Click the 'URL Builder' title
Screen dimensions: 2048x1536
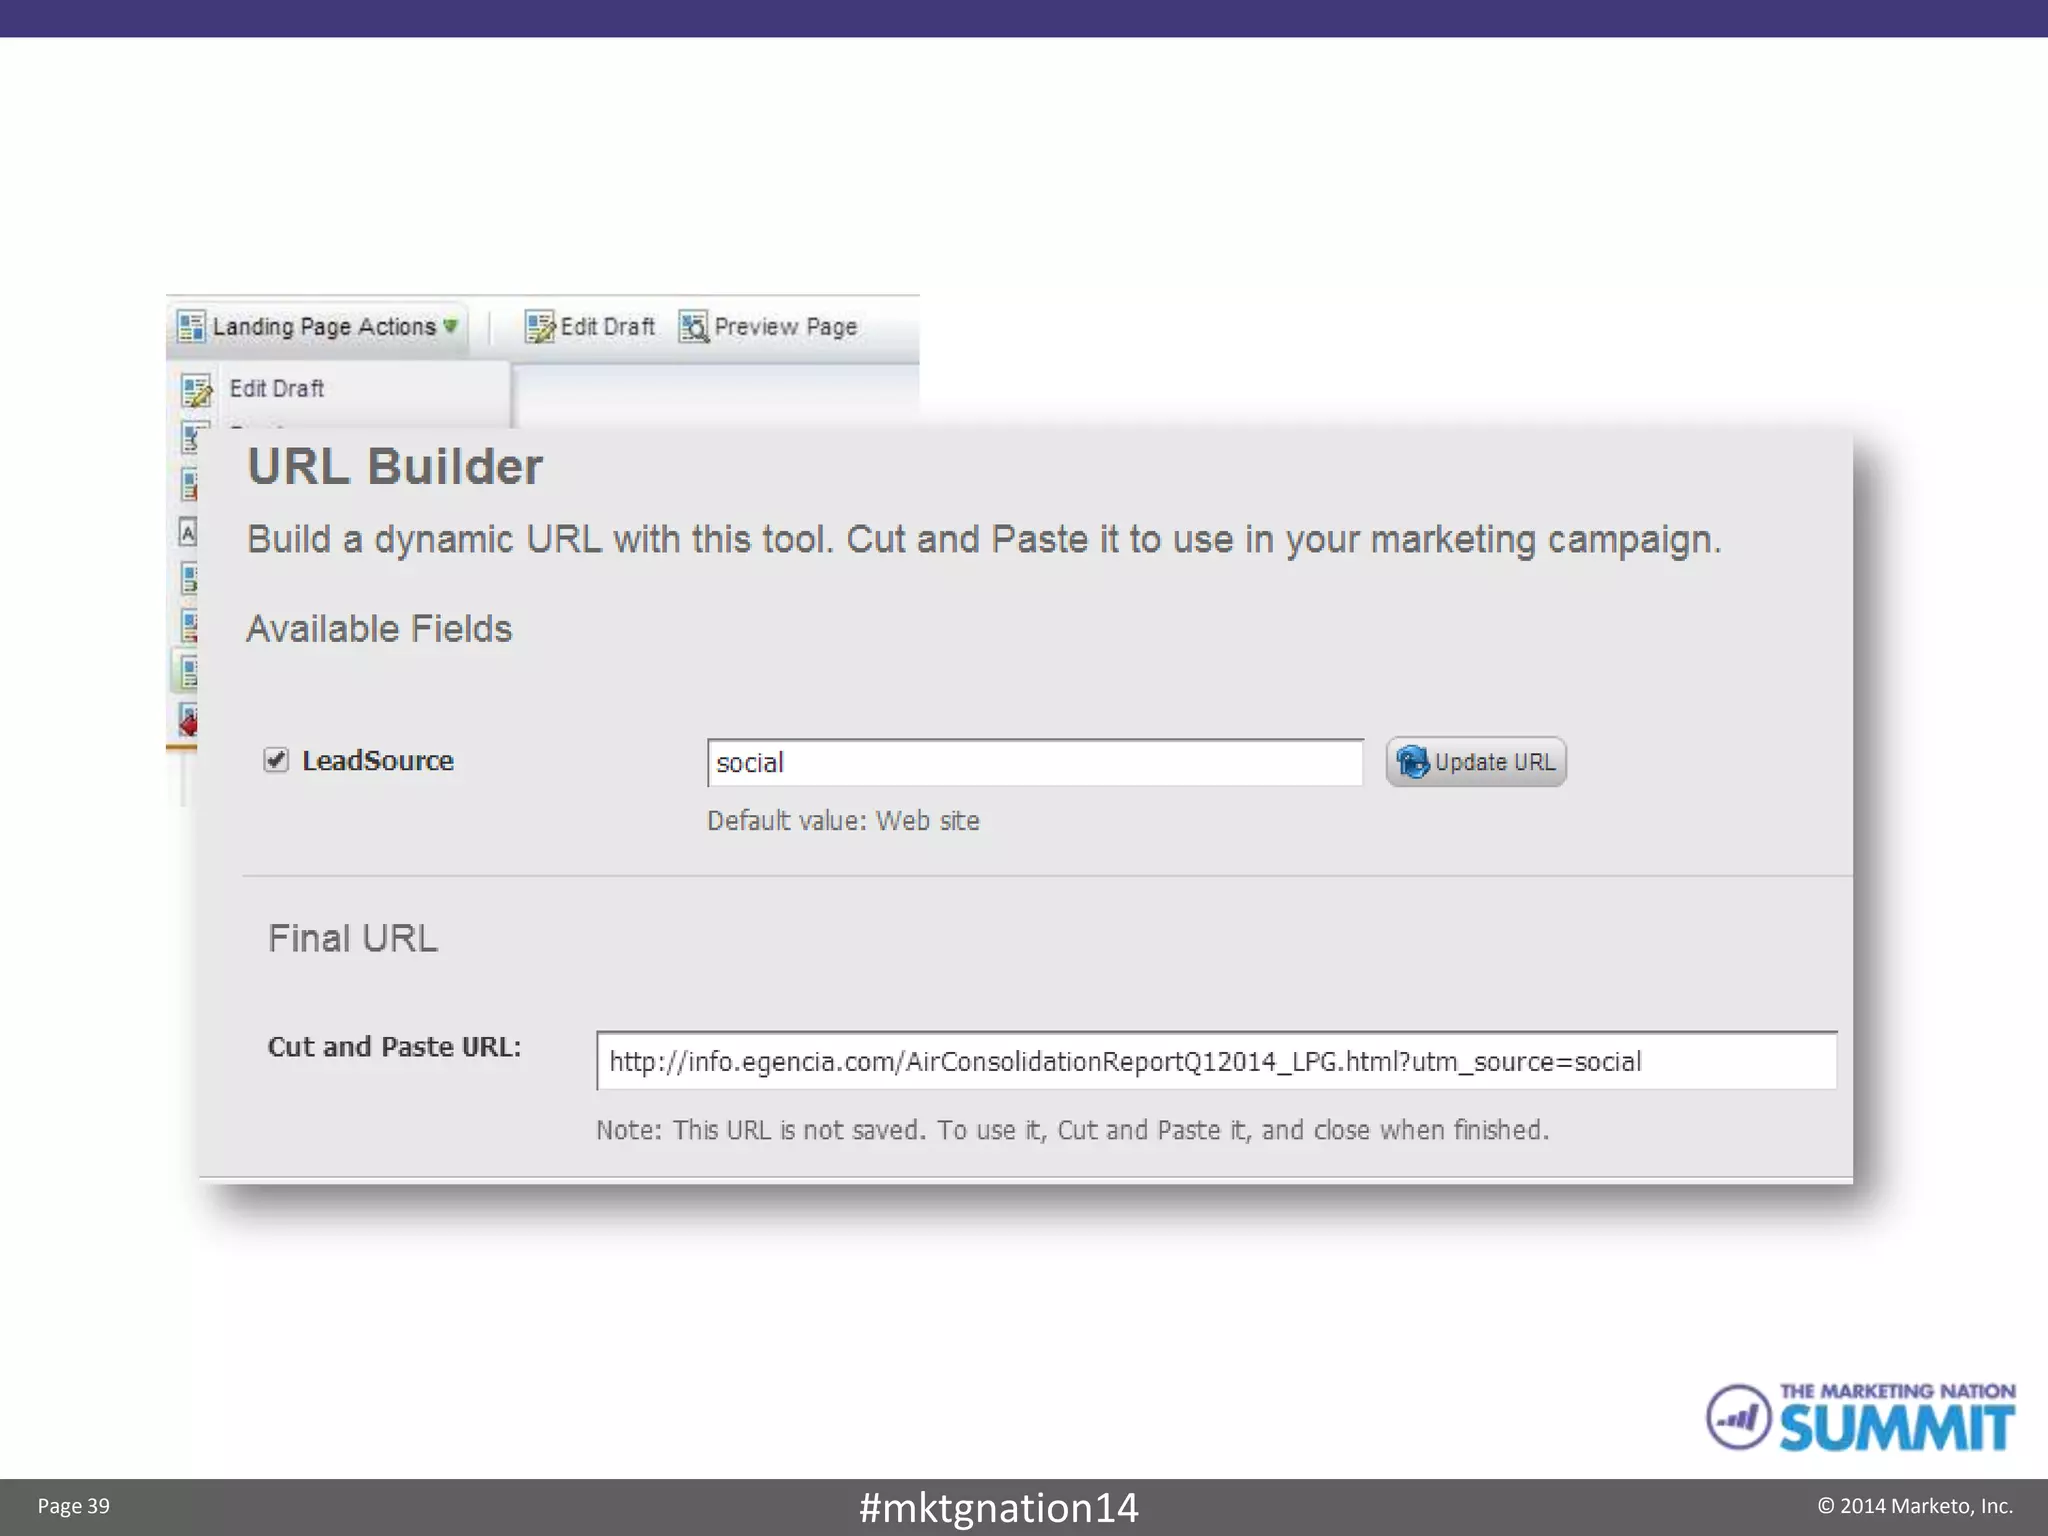395,467
